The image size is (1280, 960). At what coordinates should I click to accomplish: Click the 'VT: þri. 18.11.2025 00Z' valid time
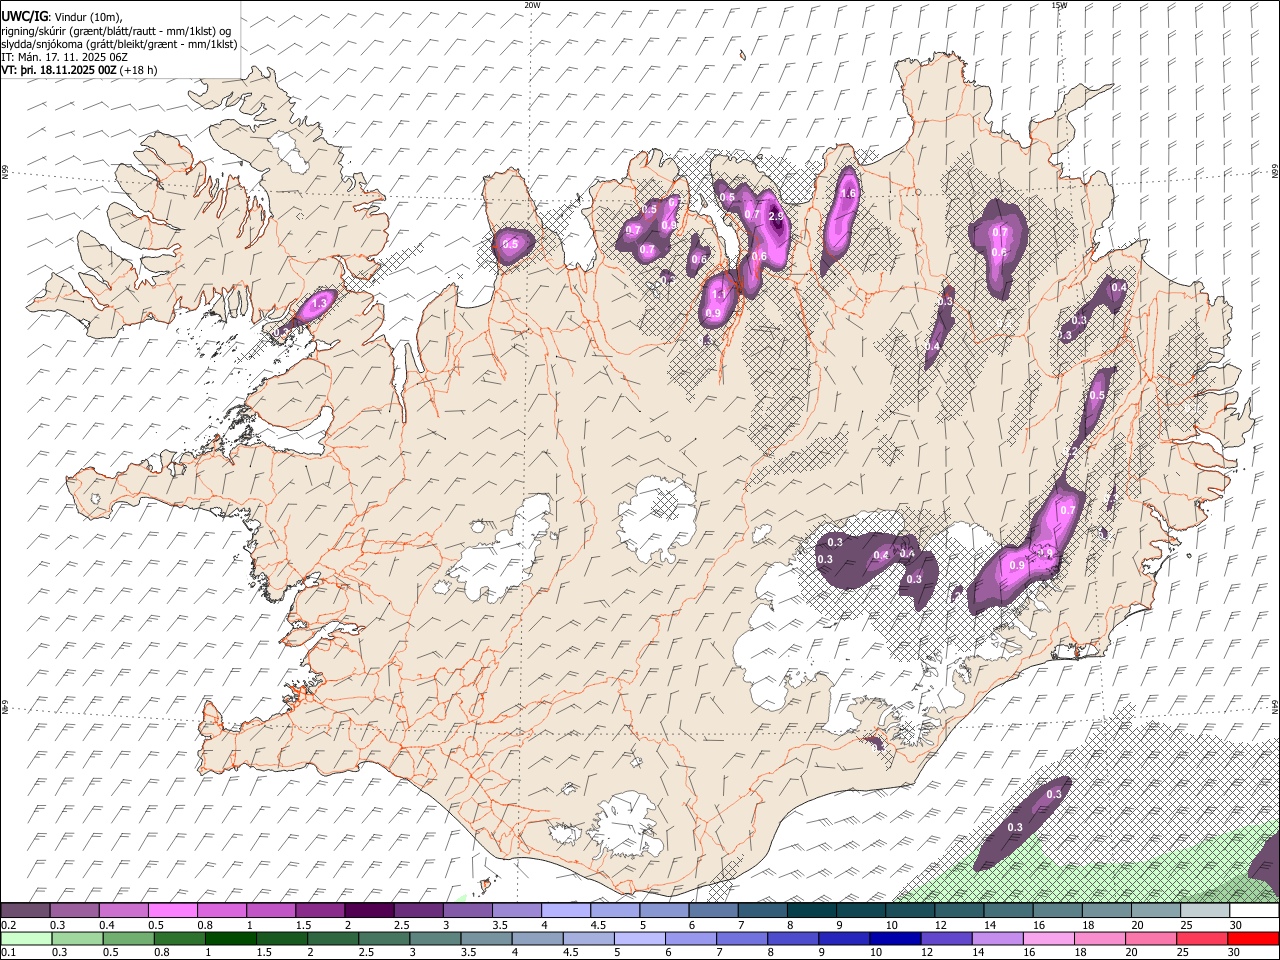pos(60,70)
